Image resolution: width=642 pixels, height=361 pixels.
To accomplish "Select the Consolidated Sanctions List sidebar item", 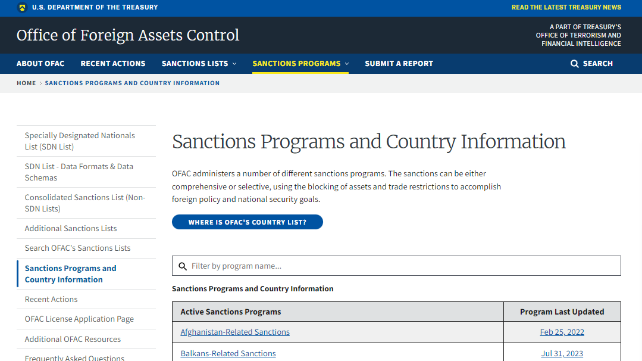I will point(86,203).
